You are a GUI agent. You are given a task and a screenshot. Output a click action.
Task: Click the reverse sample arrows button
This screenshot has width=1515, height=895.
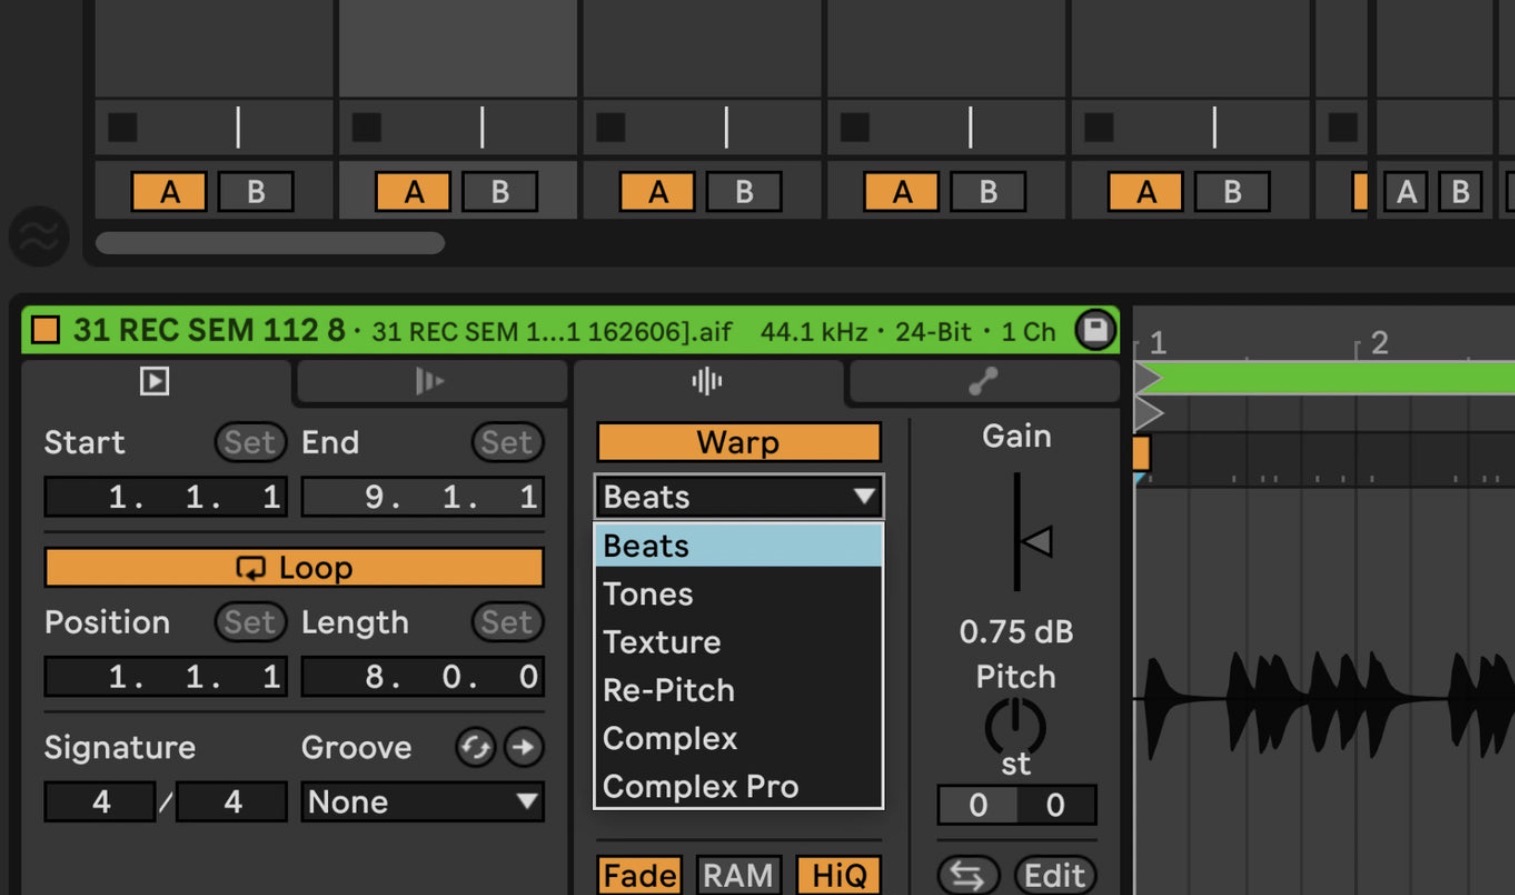[967, 876]
